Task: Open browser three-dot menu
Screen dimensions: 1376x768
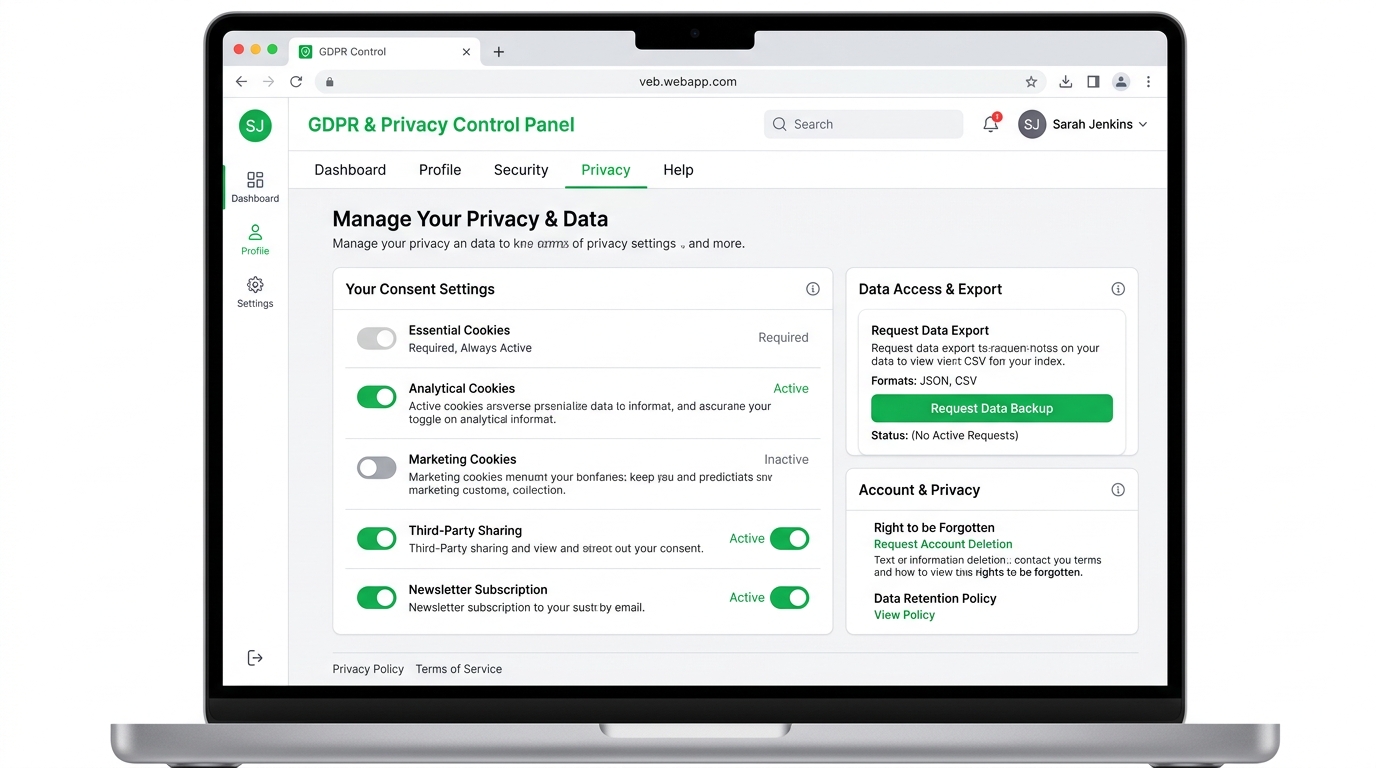Action: (x=1148, y=82)
